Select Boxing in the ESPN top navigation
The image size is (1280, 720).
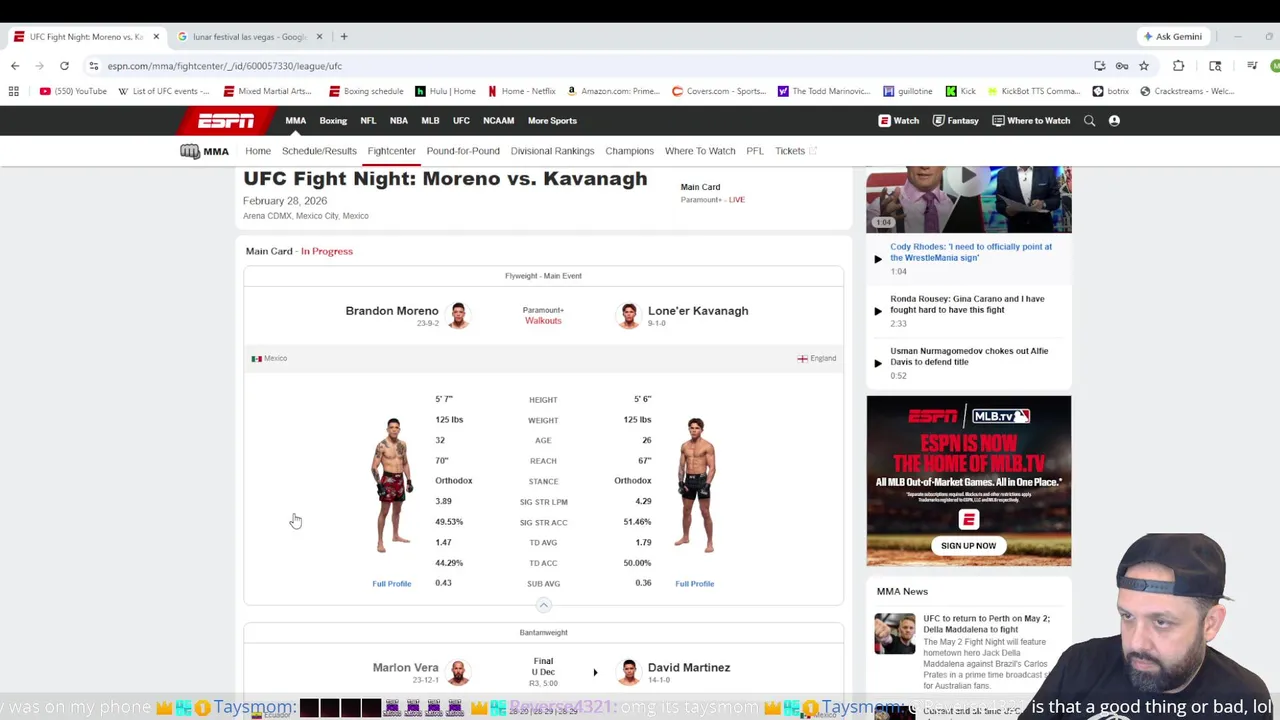pos(333,121)
